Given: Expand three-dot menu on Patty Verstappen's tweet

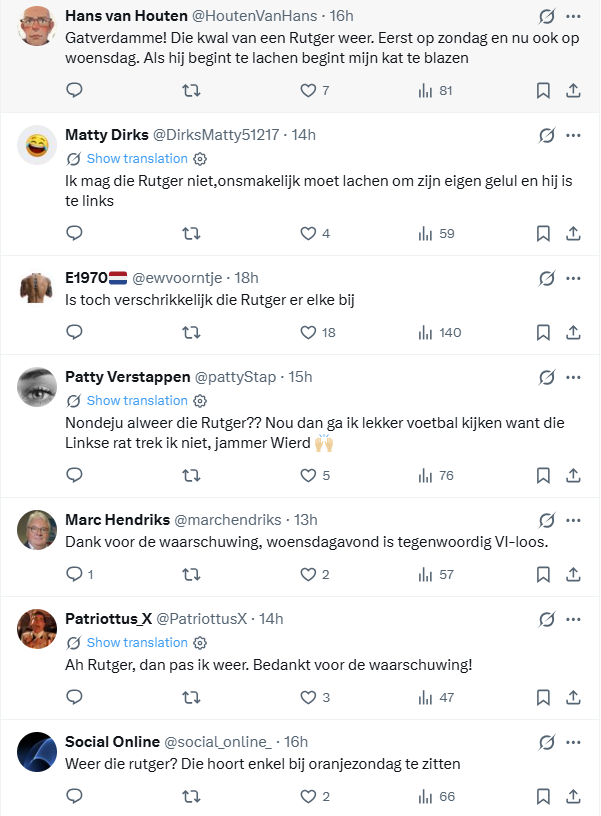Looking at the screenshot, I should [x=573, y=377].
